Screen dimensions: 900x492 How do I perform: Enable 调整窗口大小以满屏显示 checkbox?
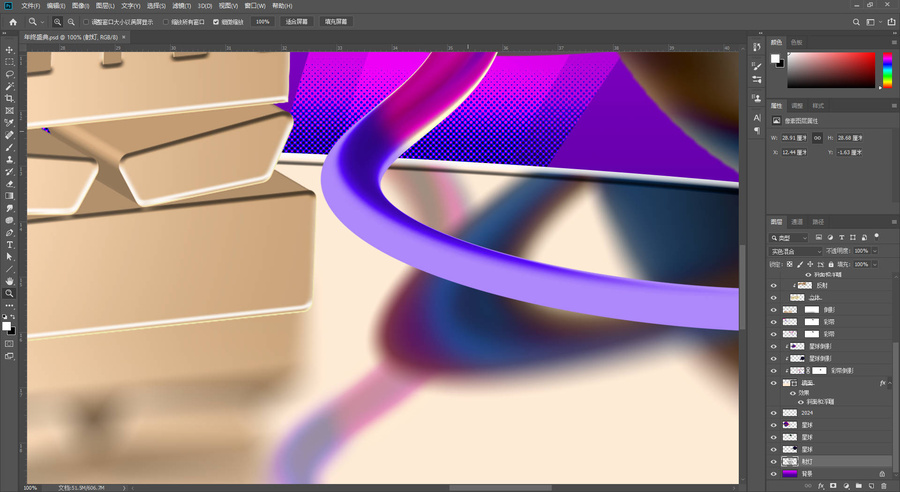point(86,22)
